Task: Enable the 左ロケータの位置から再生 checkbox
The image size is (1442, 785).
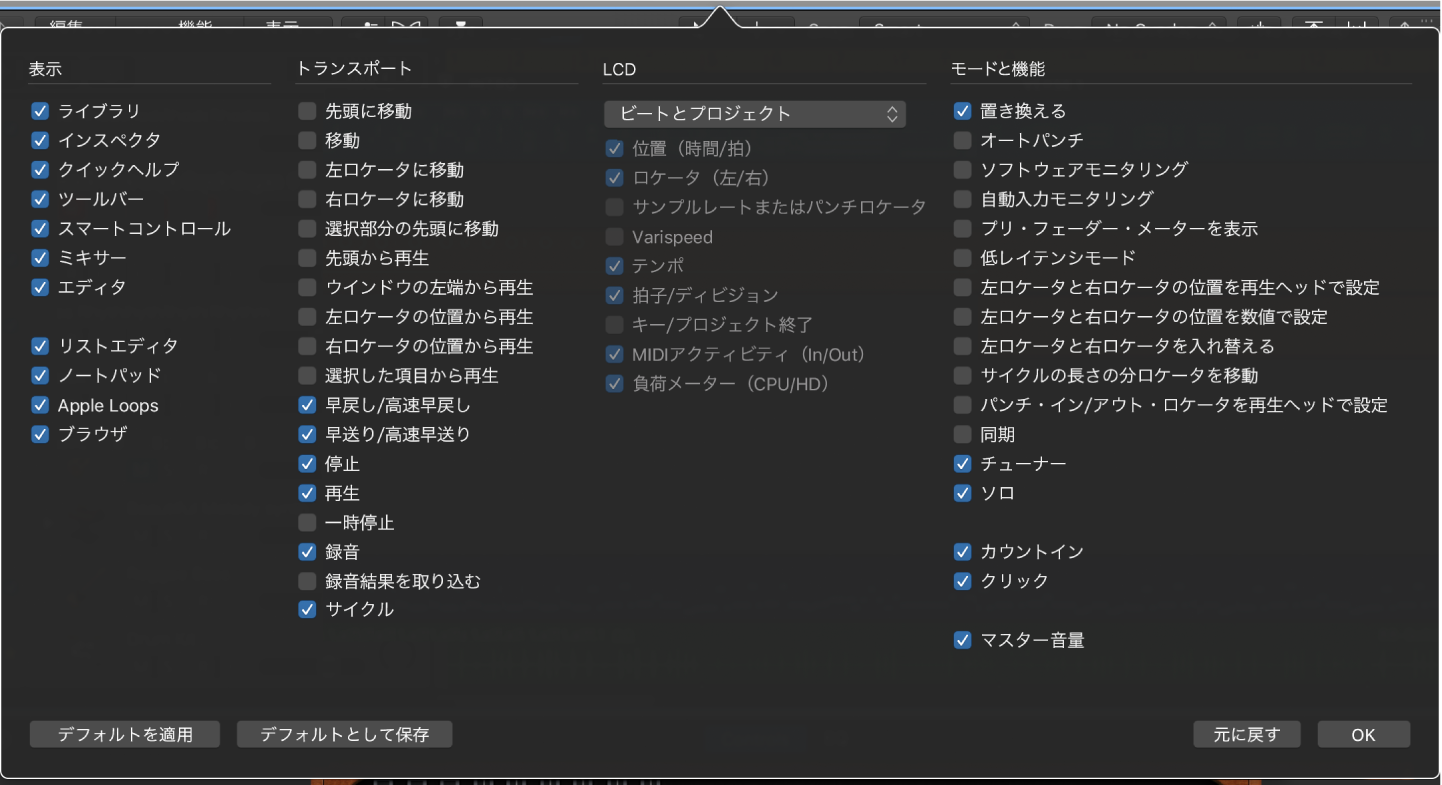Action: pyautogui.click(x=307, y=317)
